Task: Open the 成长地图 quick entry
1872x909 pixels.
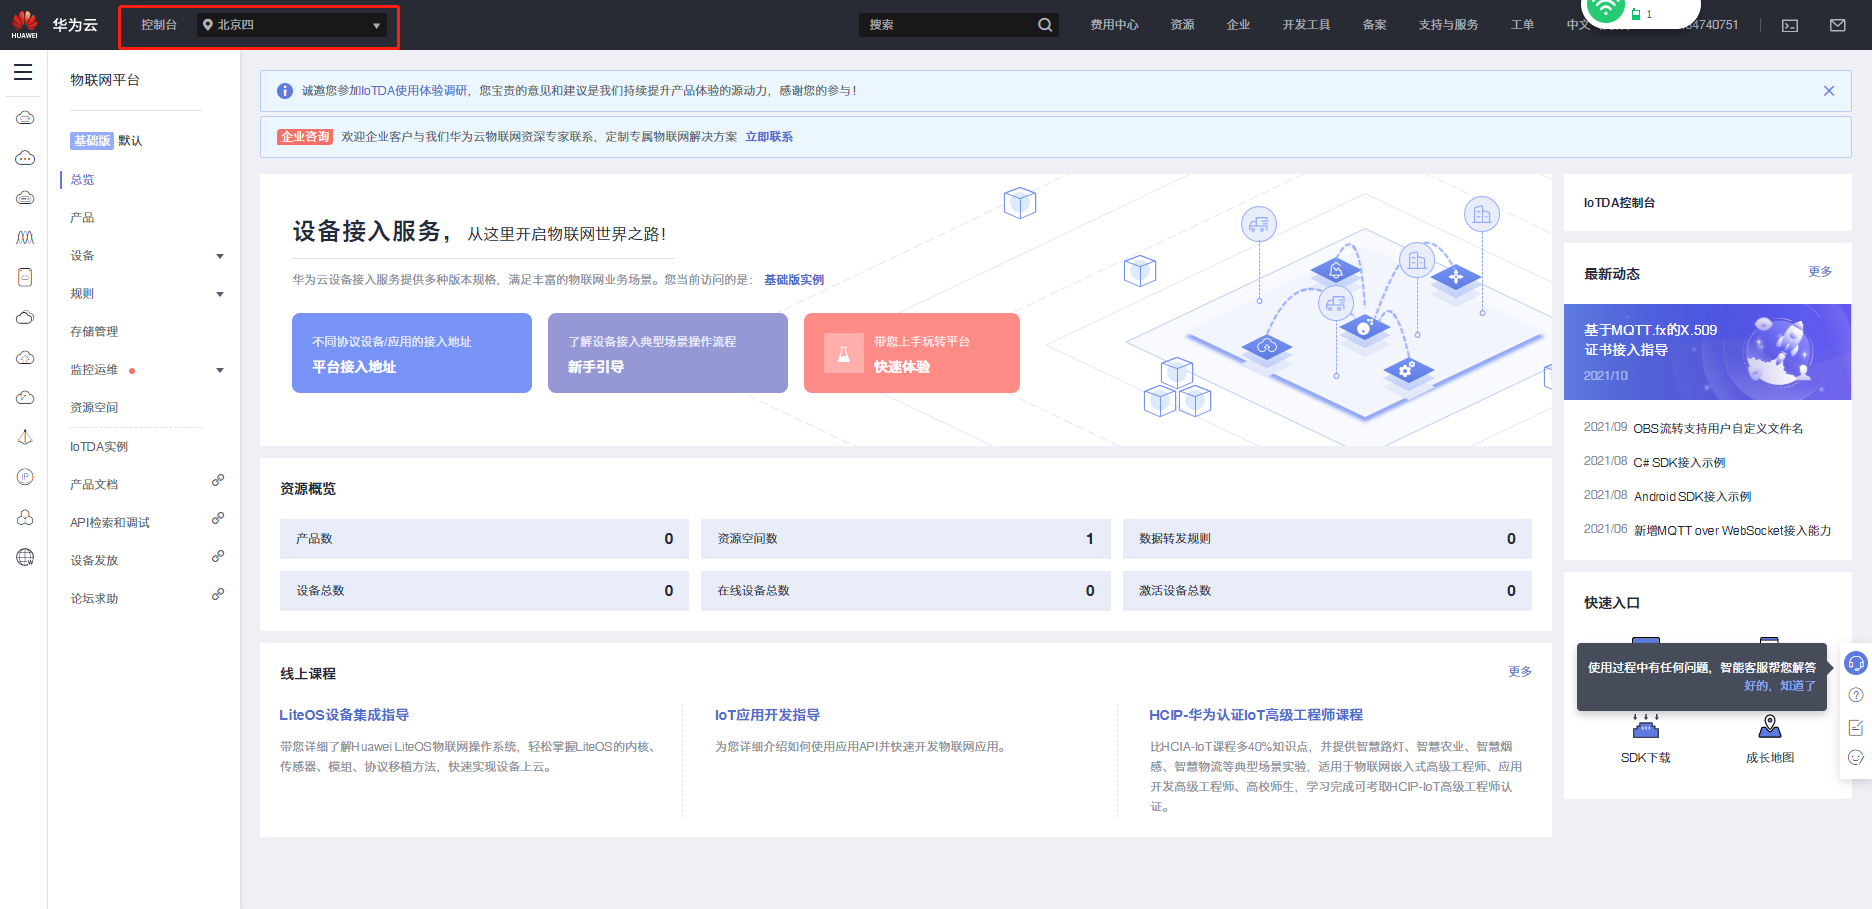Action: point(1770,740)
